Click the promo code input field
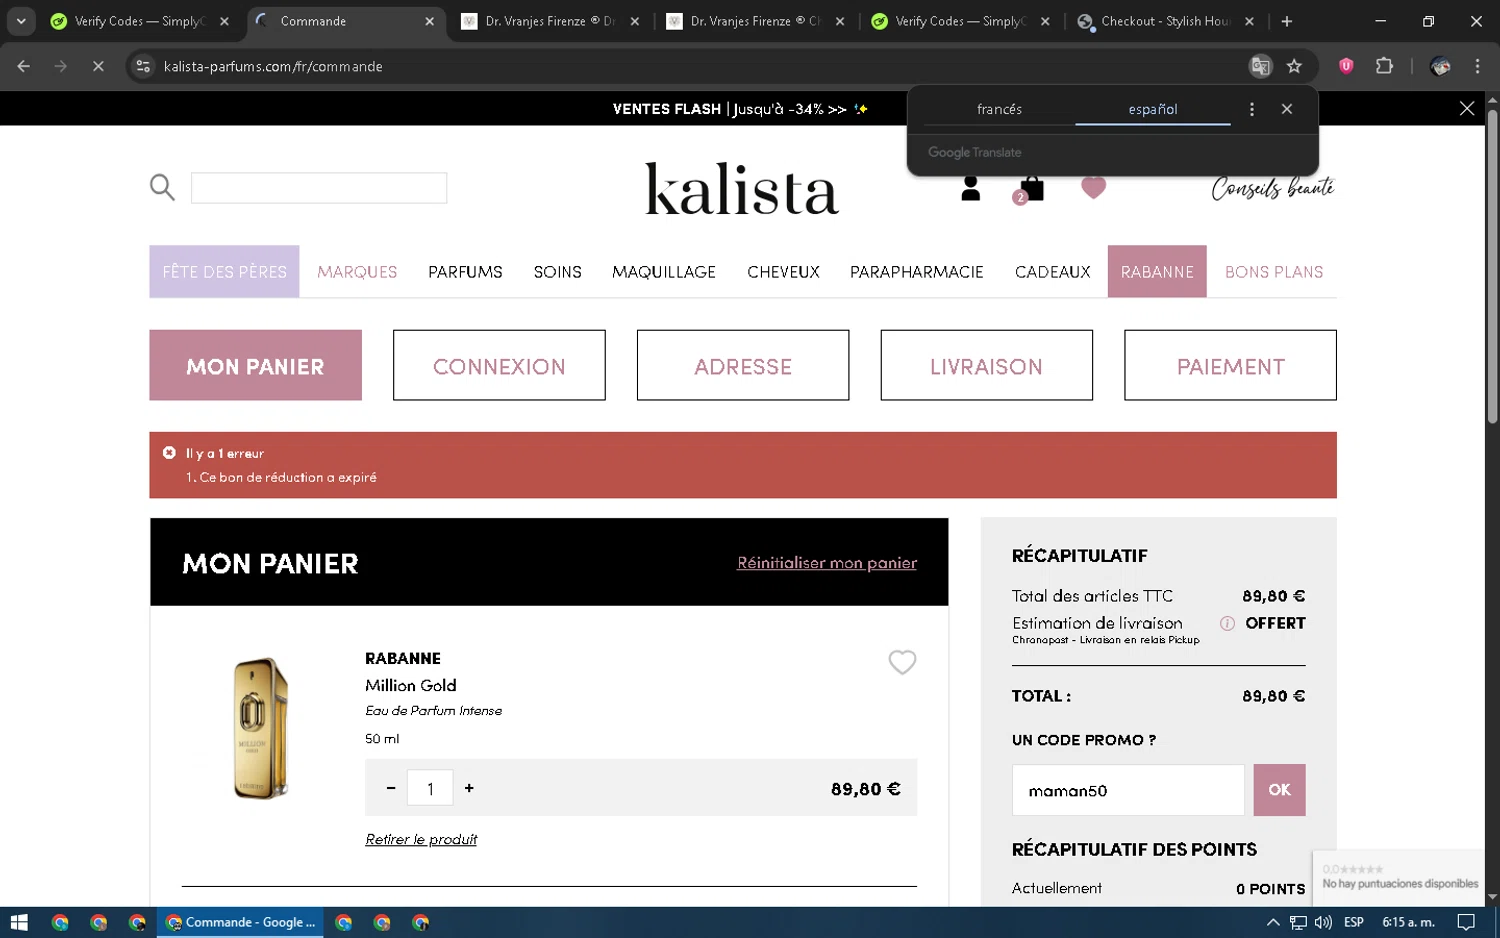 click(x=1128, y=790)
